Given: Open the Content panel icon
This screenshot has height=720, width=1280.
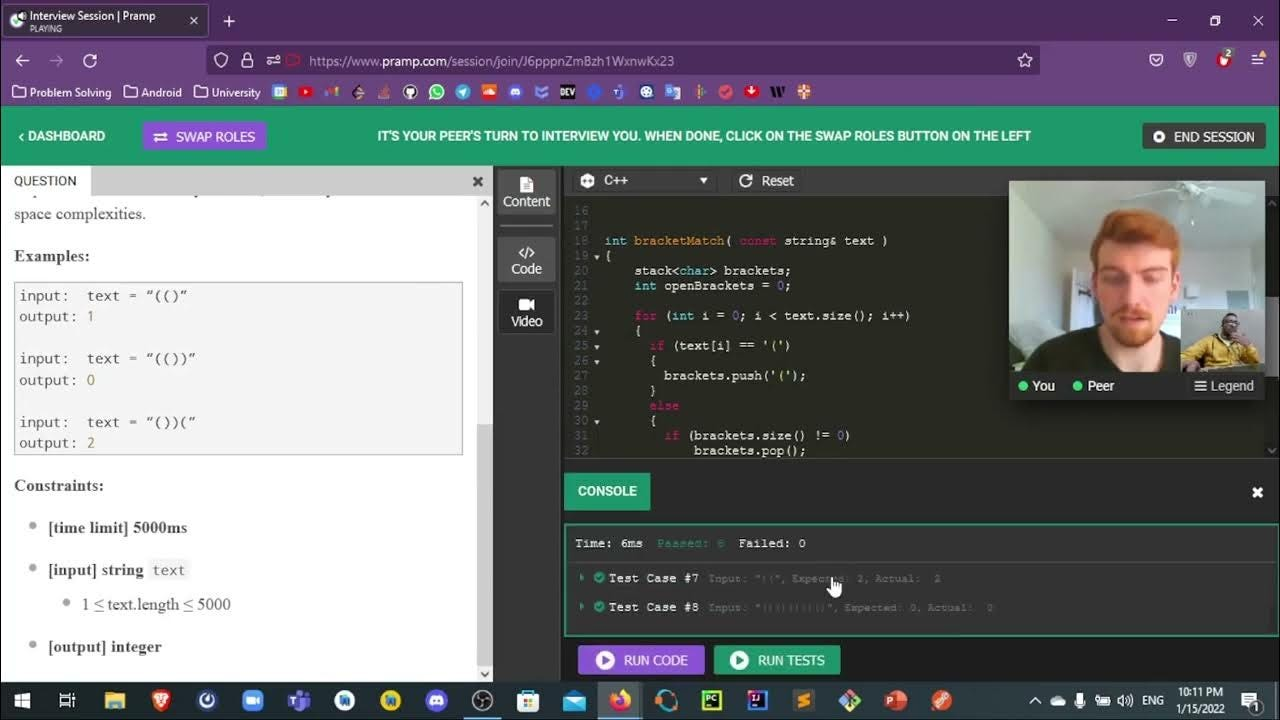Looking at the screenshot, I should click(x=526, y=191).
